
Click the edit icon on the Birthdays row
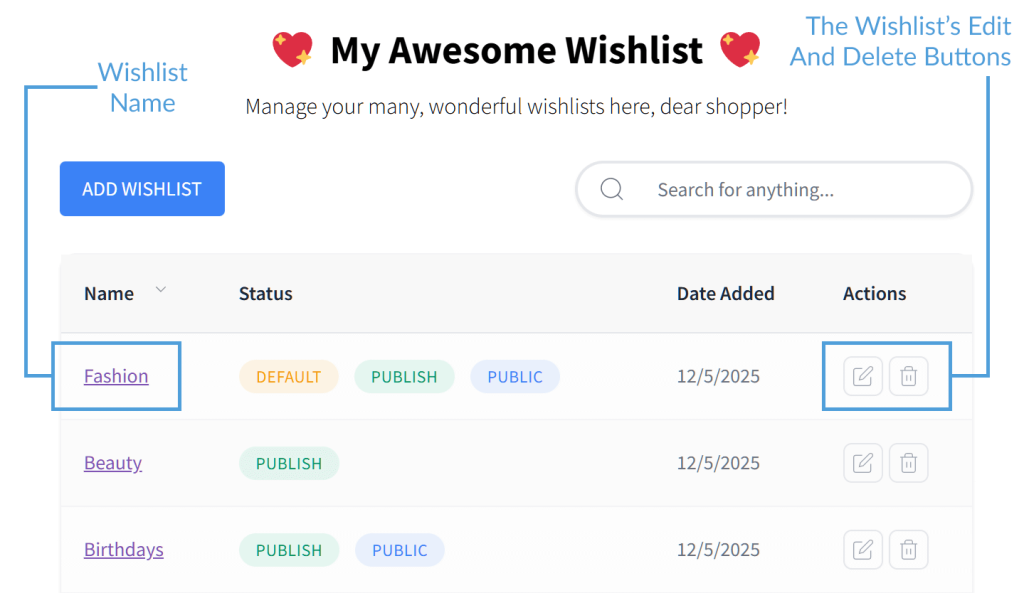[862, 549]
